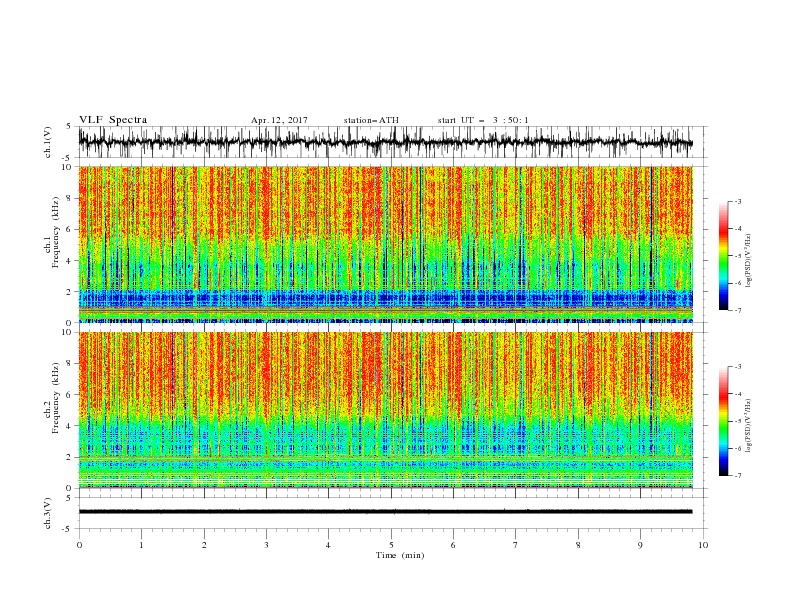Click the upper colorbar 'log(PSD)(V²/Hz)' label
The width and height of the screenshot is (792, 612).
(x=748, y=261)
